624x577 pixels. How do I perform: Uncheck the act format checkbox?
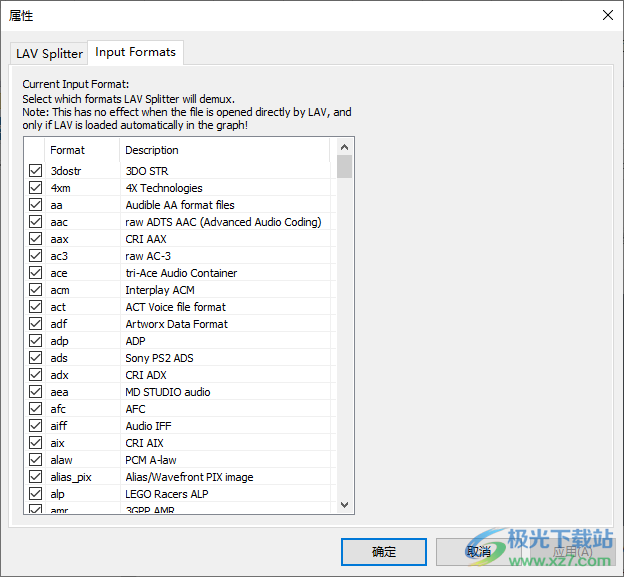coord(35,307)
